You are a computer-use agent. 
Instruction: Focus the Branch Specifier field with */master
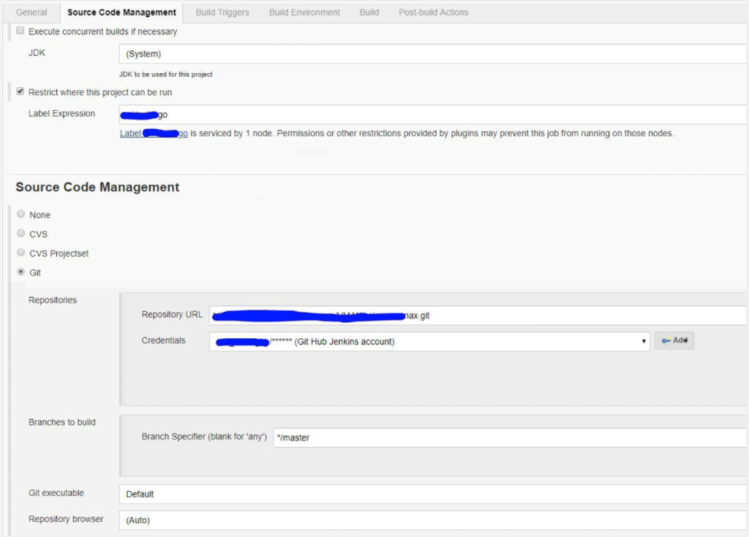[x=508, y=438]
